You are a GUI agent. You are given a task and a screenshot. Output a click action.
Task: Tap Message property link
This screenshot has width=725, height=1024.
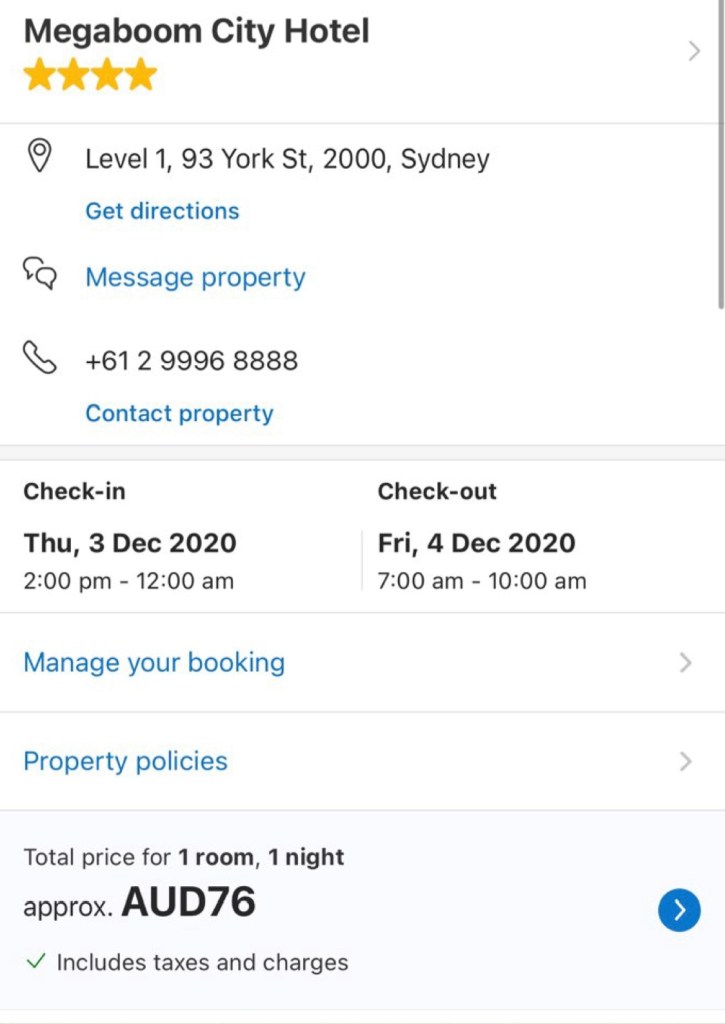click(195, 277)
